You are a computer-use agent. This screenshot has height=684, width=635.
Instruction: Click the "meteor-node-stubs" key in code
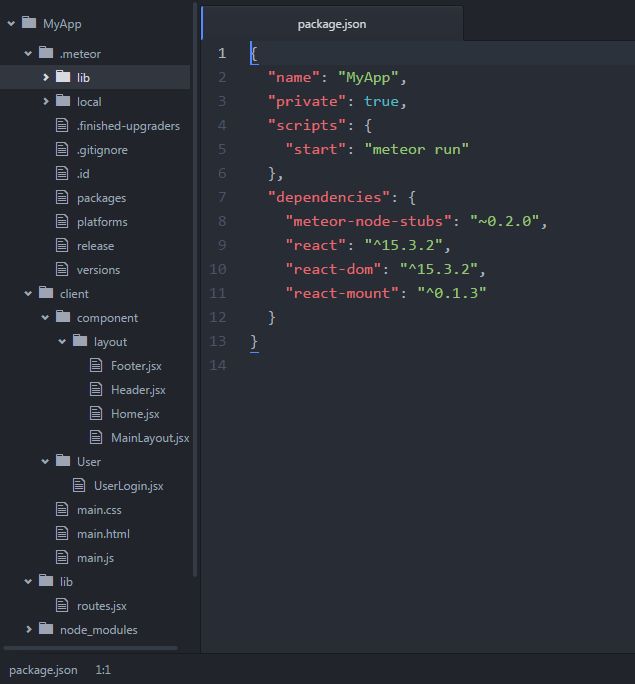[x=368, y=221]
